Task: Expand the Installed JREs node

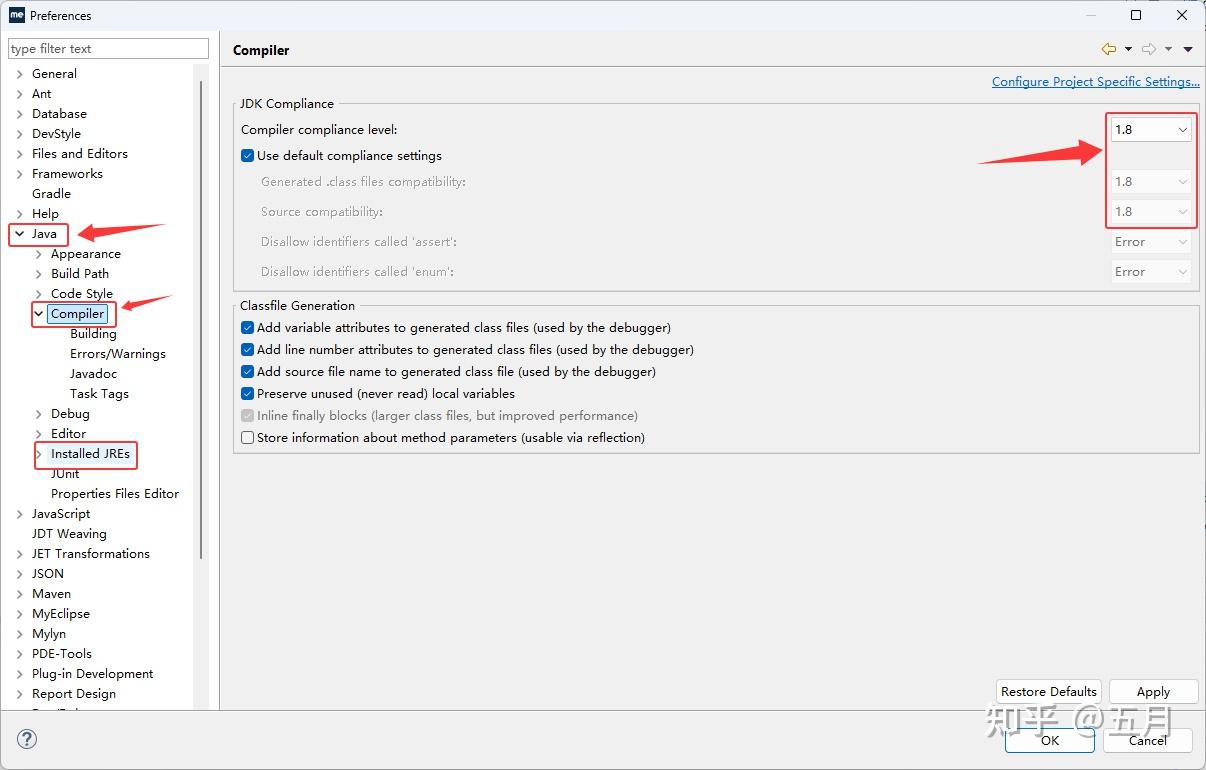Action: pos(39,454)
